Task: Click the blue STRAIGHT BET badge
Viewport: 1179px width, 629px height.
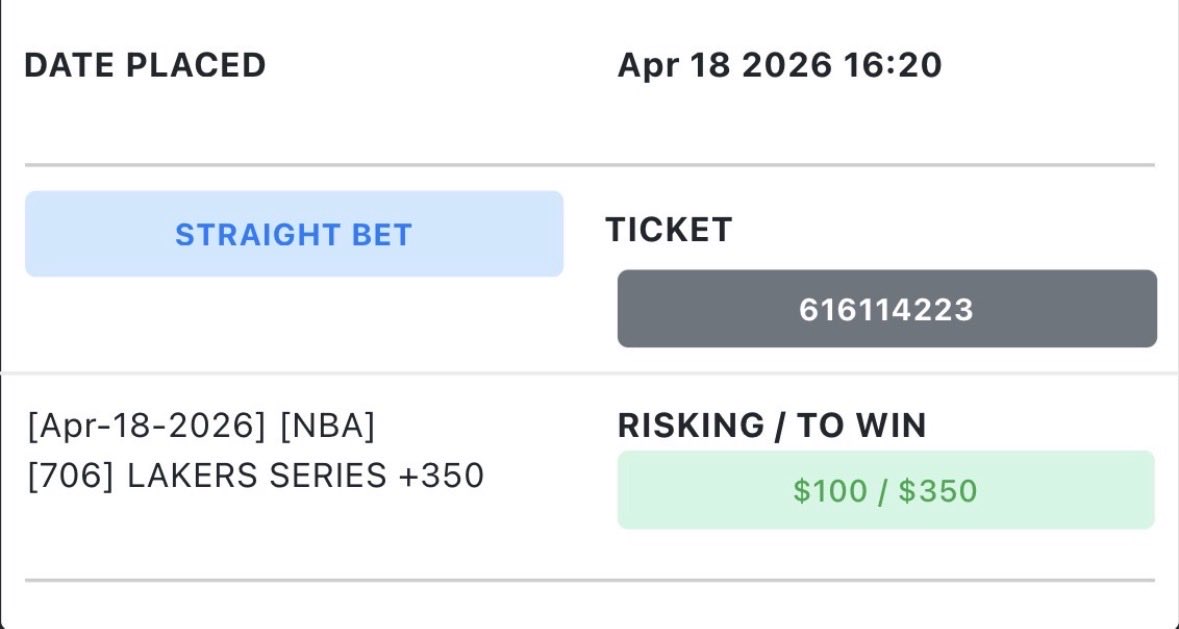Action: (x=294, y=234)
